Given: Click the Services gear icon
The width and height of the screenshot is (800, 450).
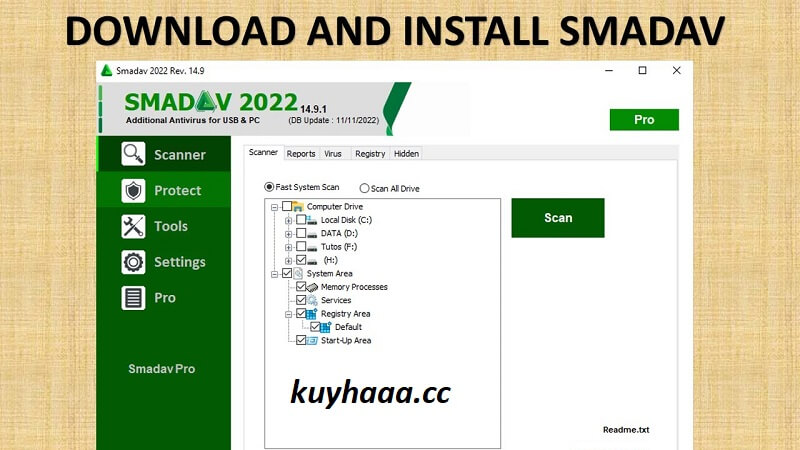Looking at the screenshot, I should click(x=312, y=301).
